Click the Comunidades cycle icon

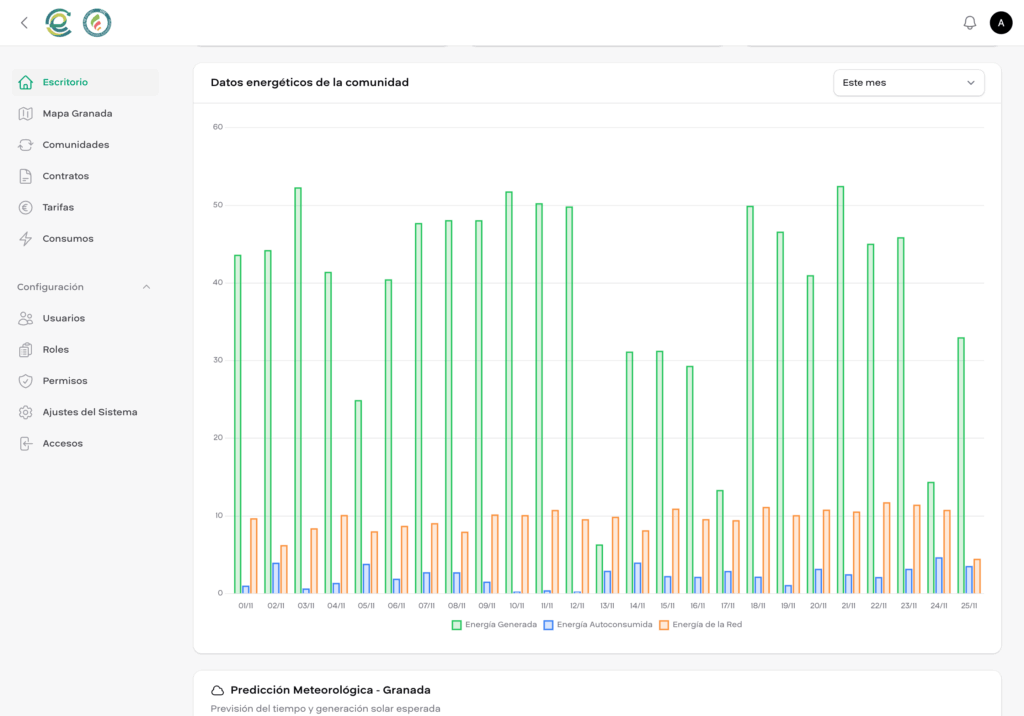(26, 145)
